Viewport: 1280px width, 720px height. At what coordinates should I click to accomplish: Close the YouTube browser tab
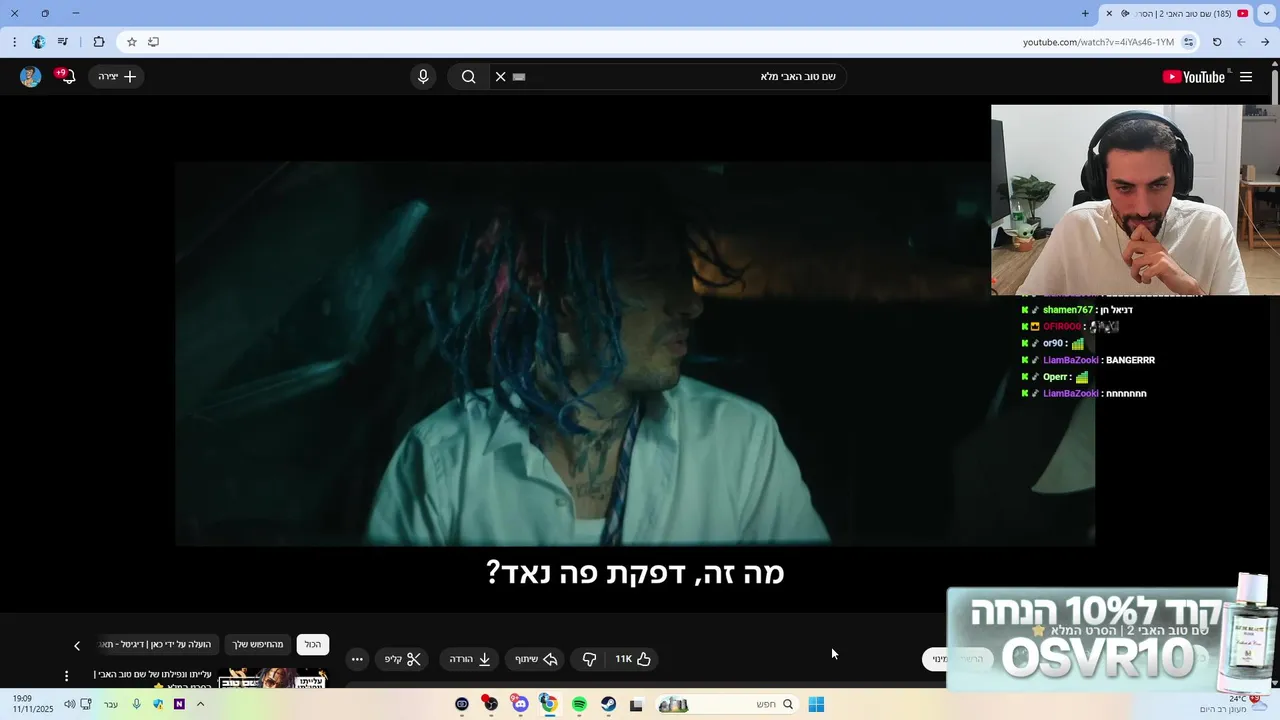pos(1108,13)
